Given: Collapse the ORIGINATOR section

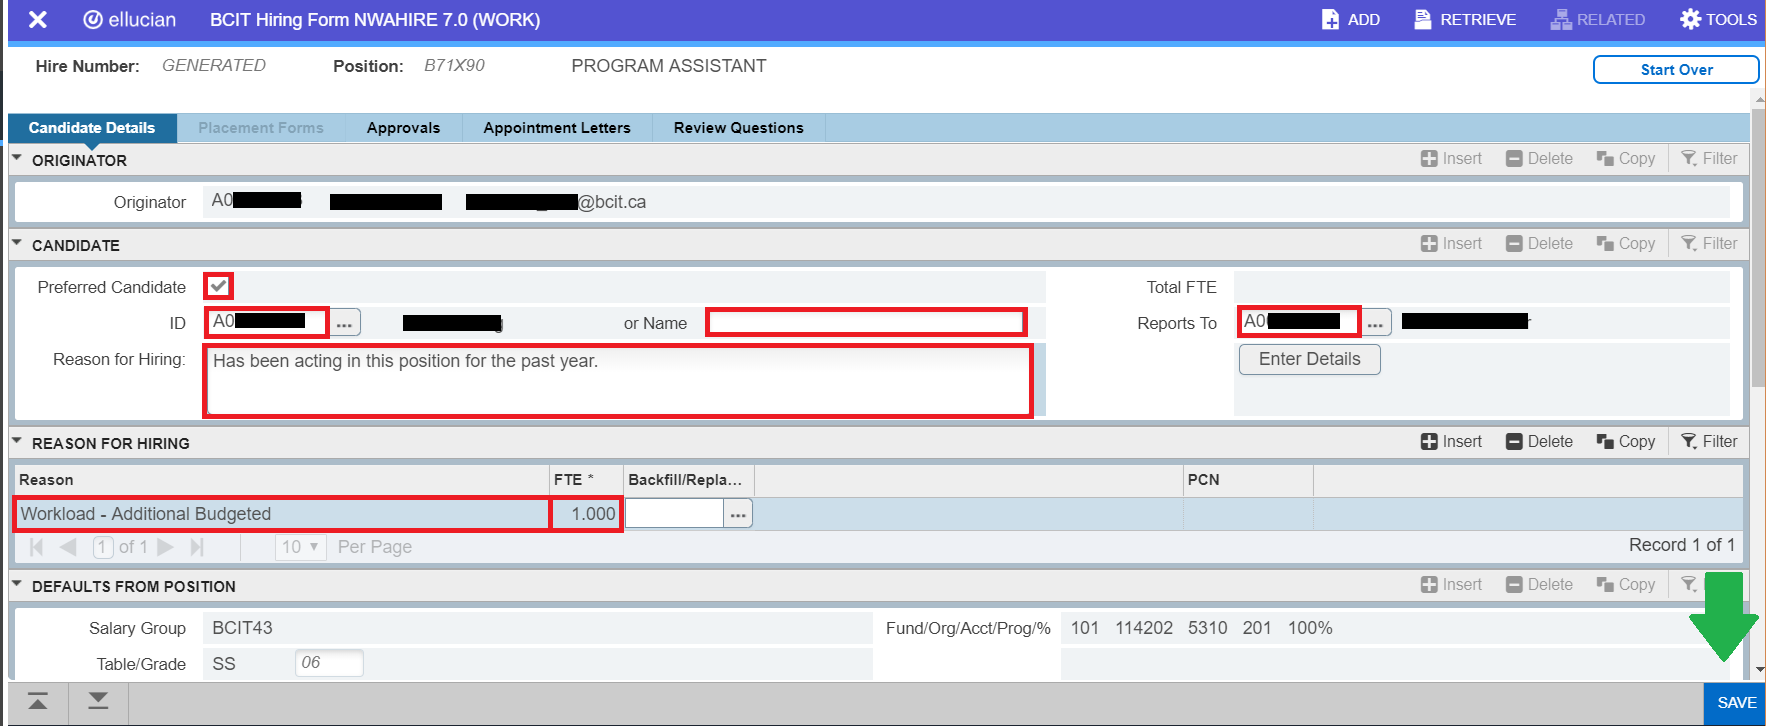Looking at the screenshot, I should (x=17, y=159).
